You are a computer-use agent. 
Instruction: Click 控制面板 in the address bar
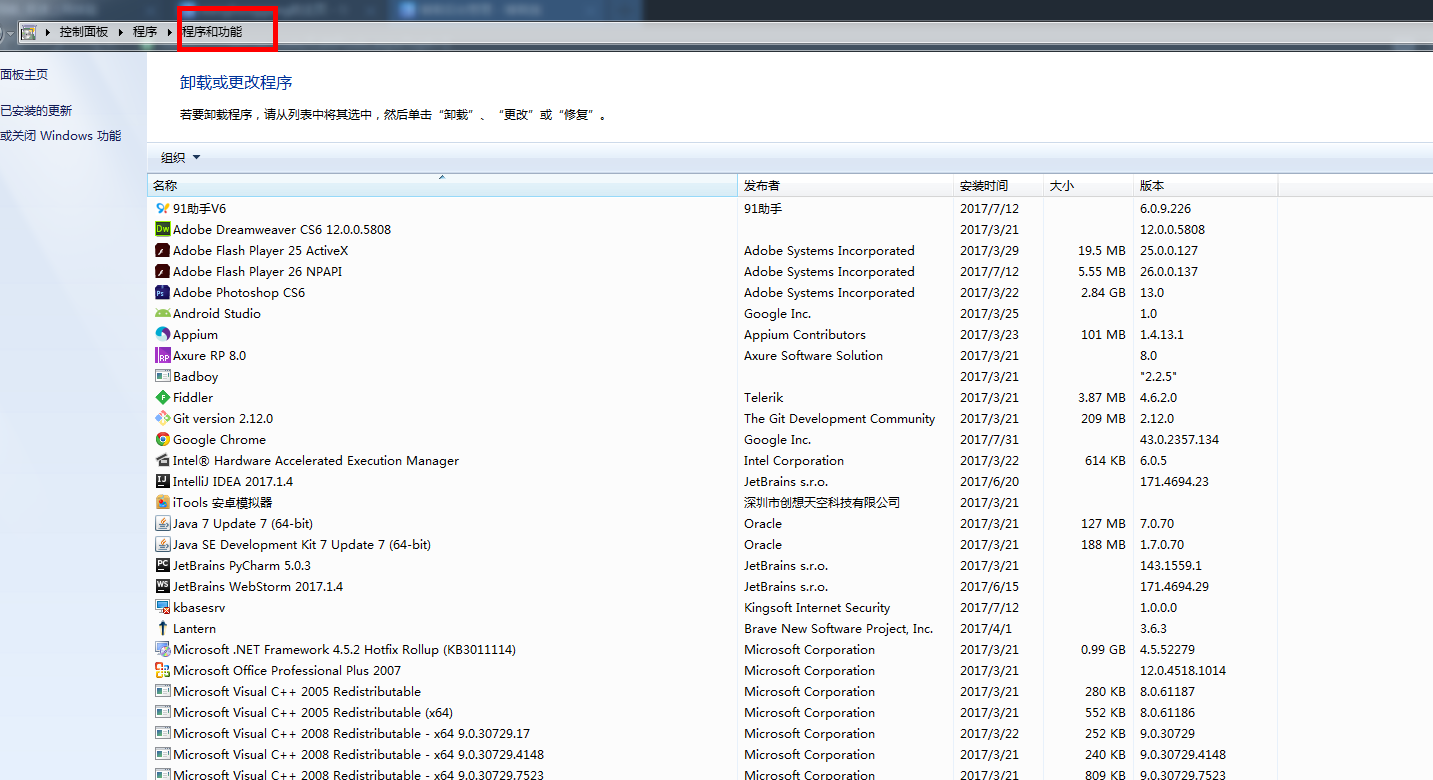(x=84, y=32)
